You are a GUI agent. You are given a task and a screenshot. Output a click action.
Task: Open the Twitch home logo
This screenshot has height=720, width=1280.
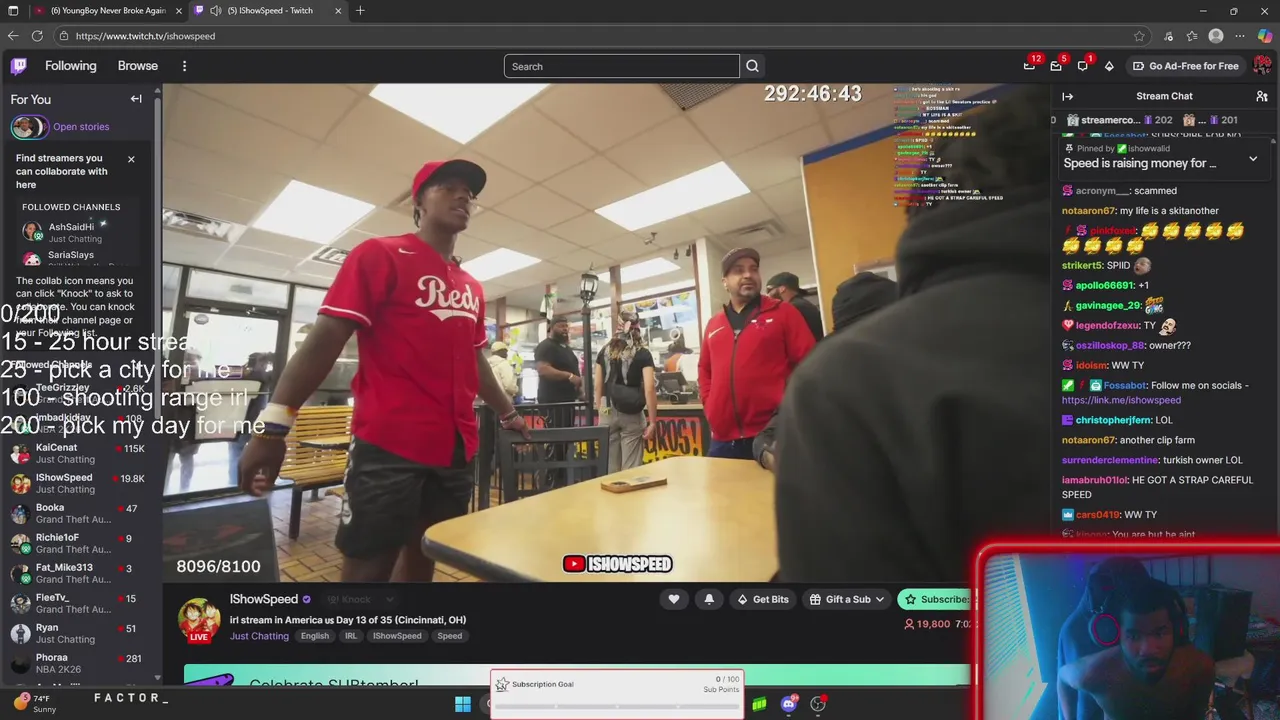pyautogui.click(x=18, y=66)
